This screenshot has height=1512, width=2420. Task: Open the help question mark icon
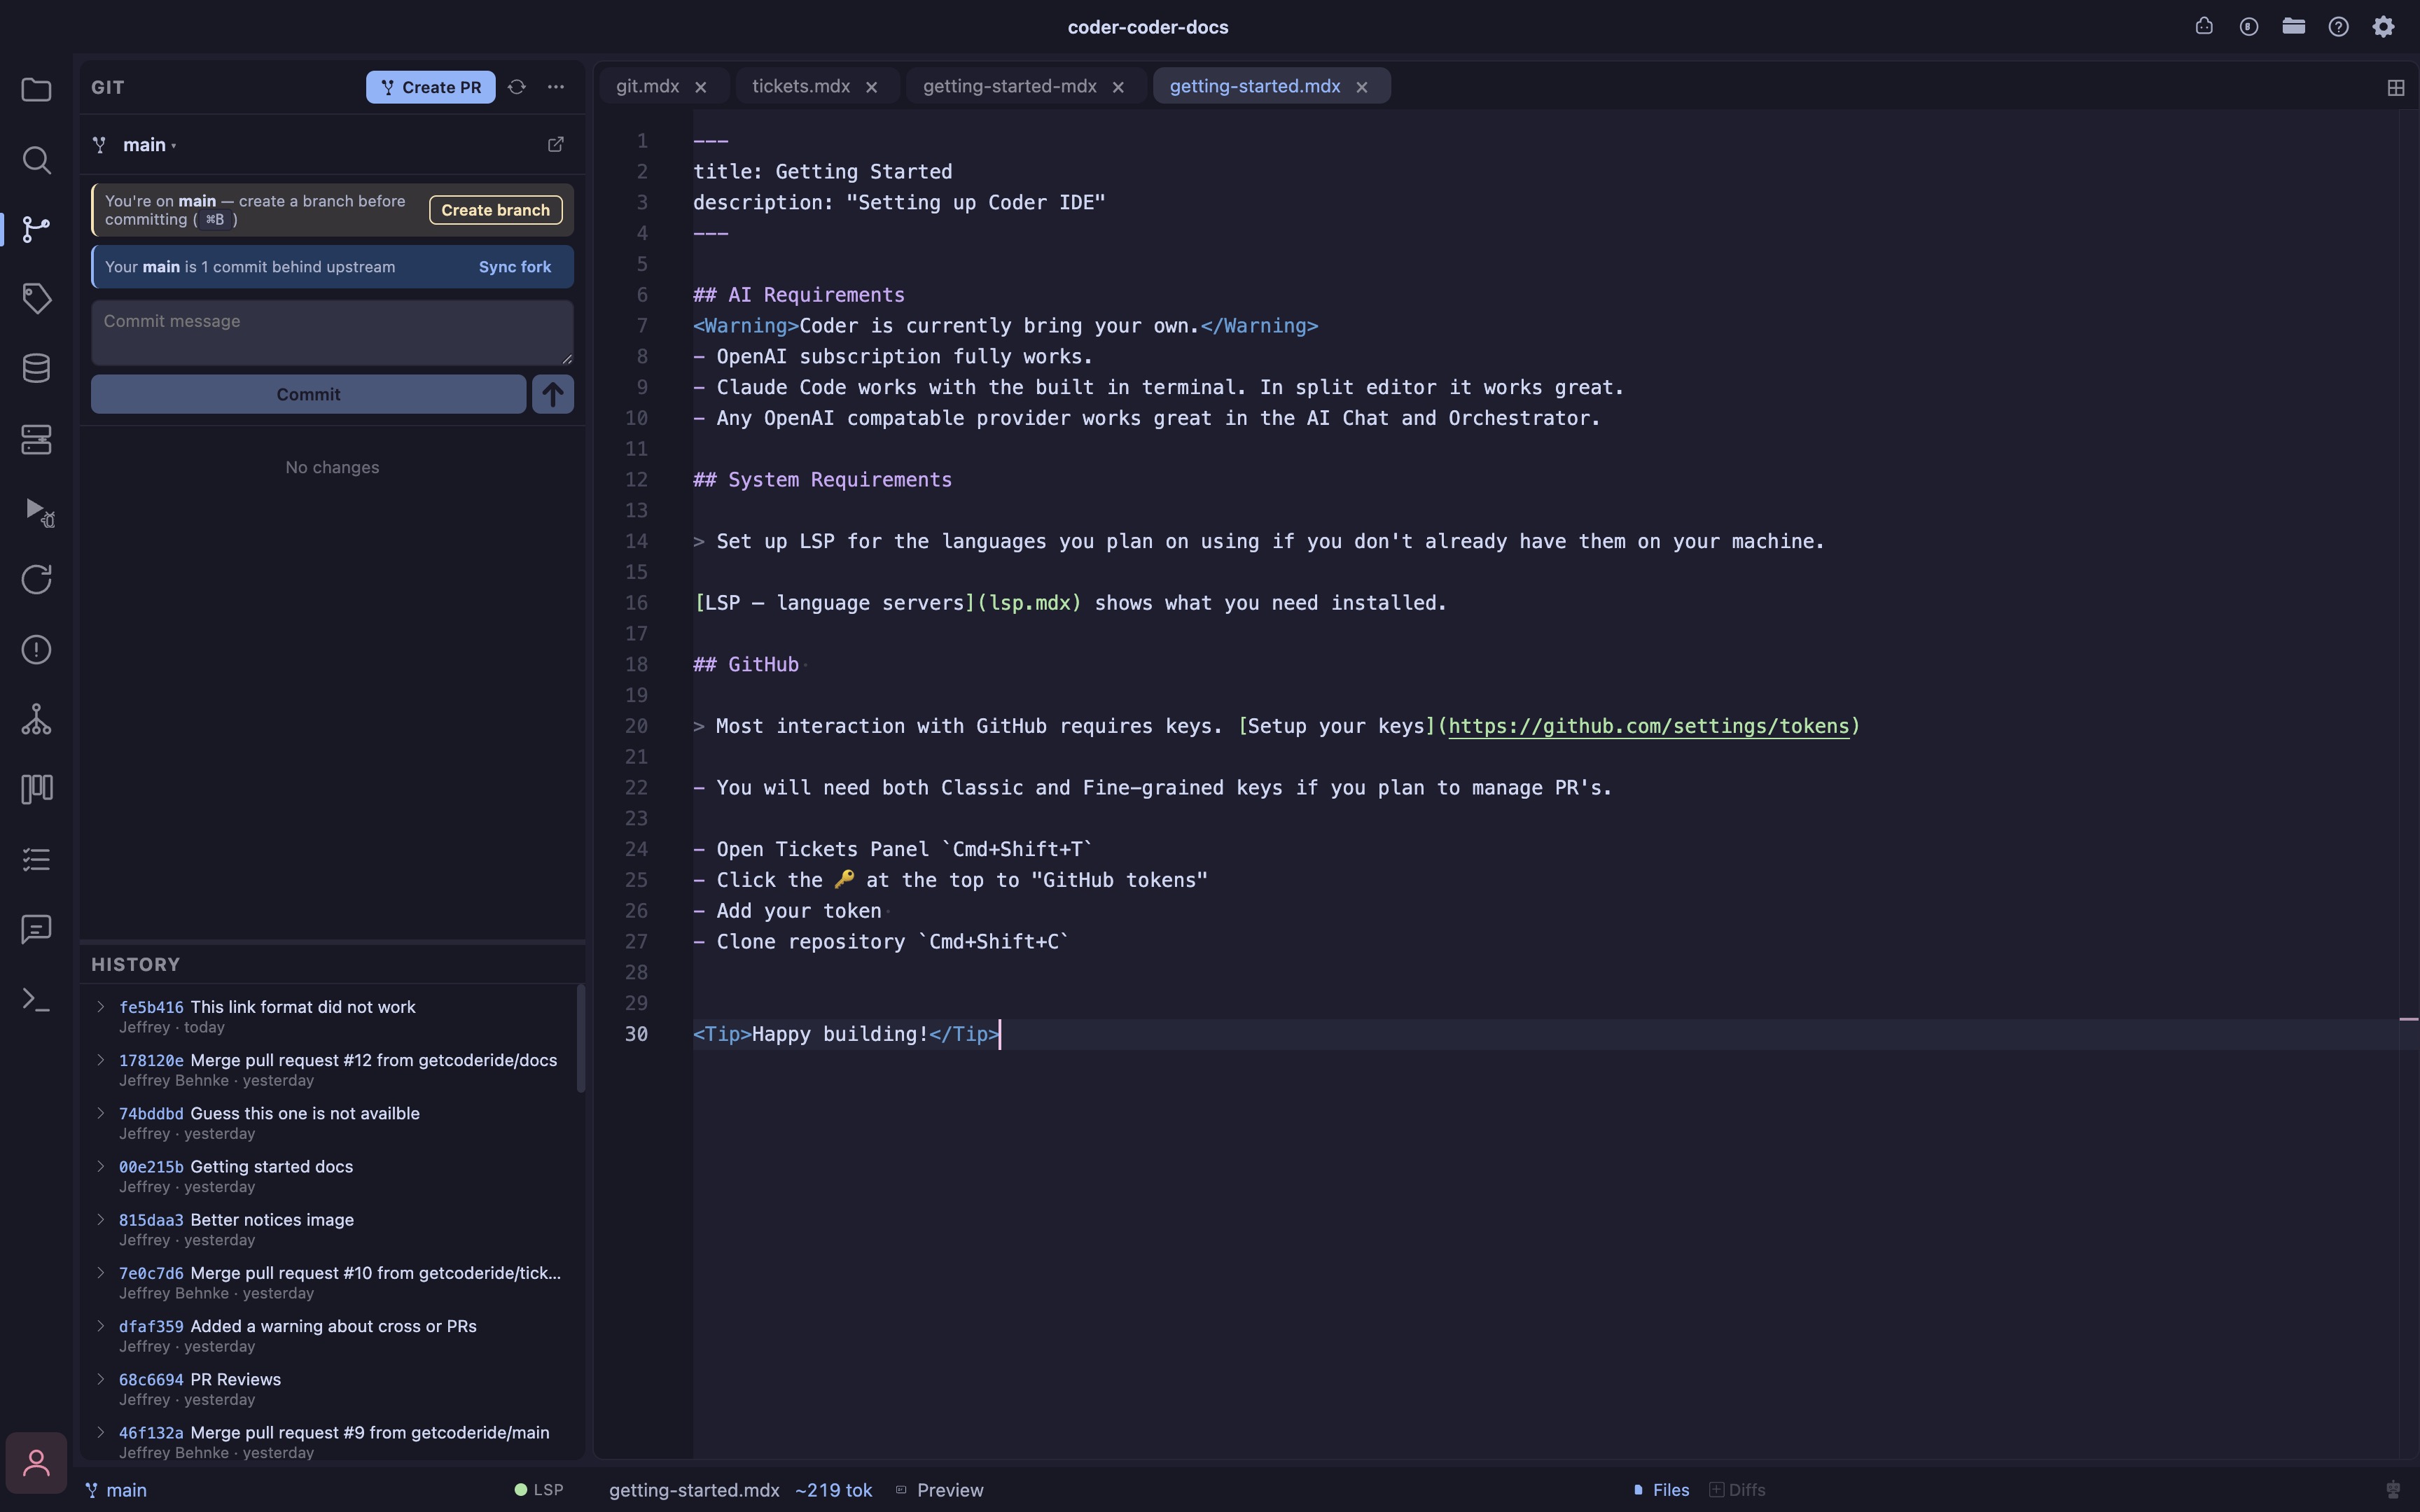tap(2338, 27)
